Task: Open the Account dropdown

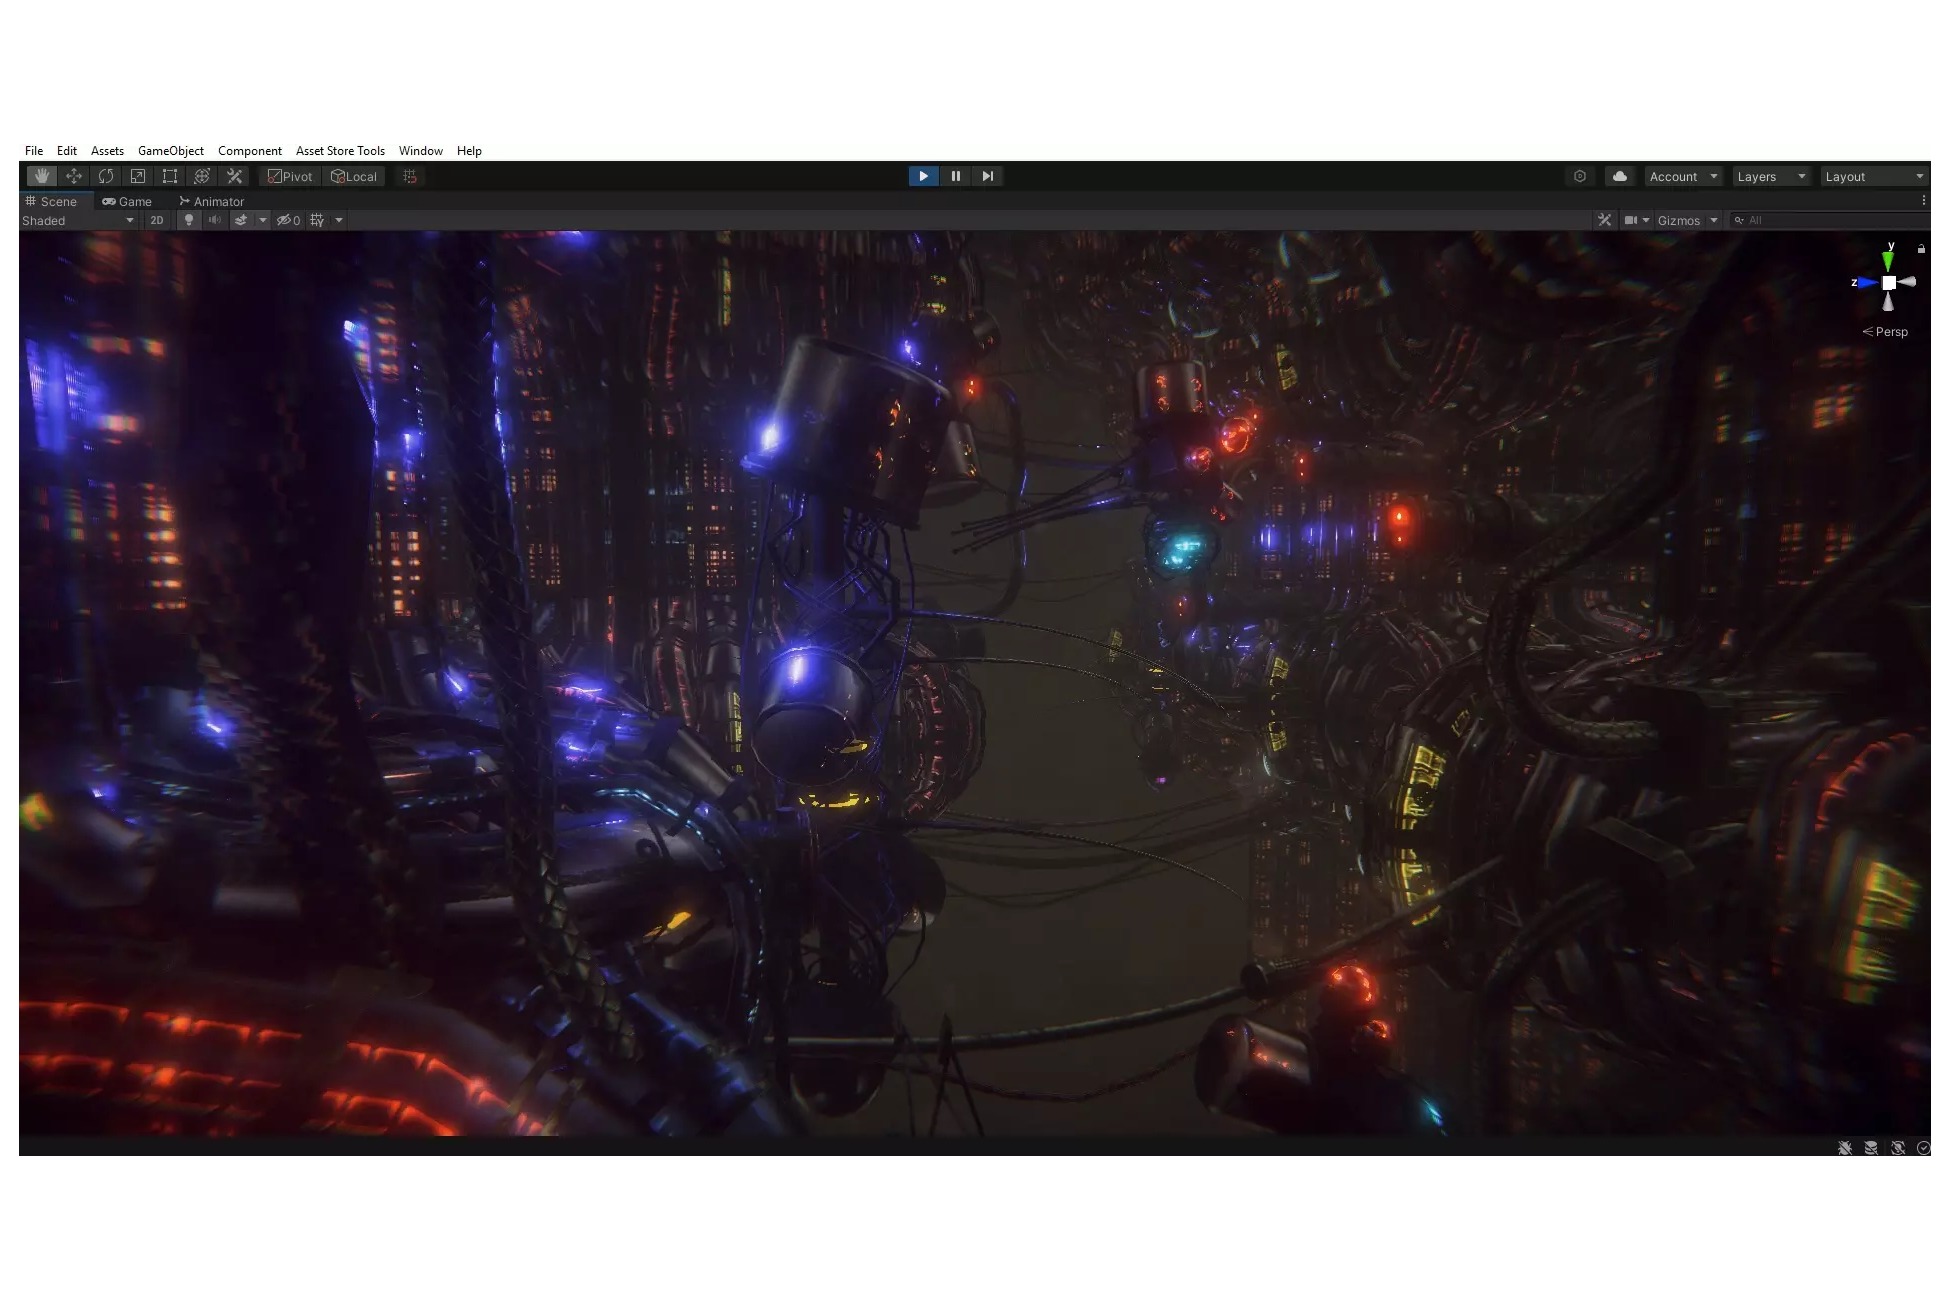Action: pos(1683,176)
